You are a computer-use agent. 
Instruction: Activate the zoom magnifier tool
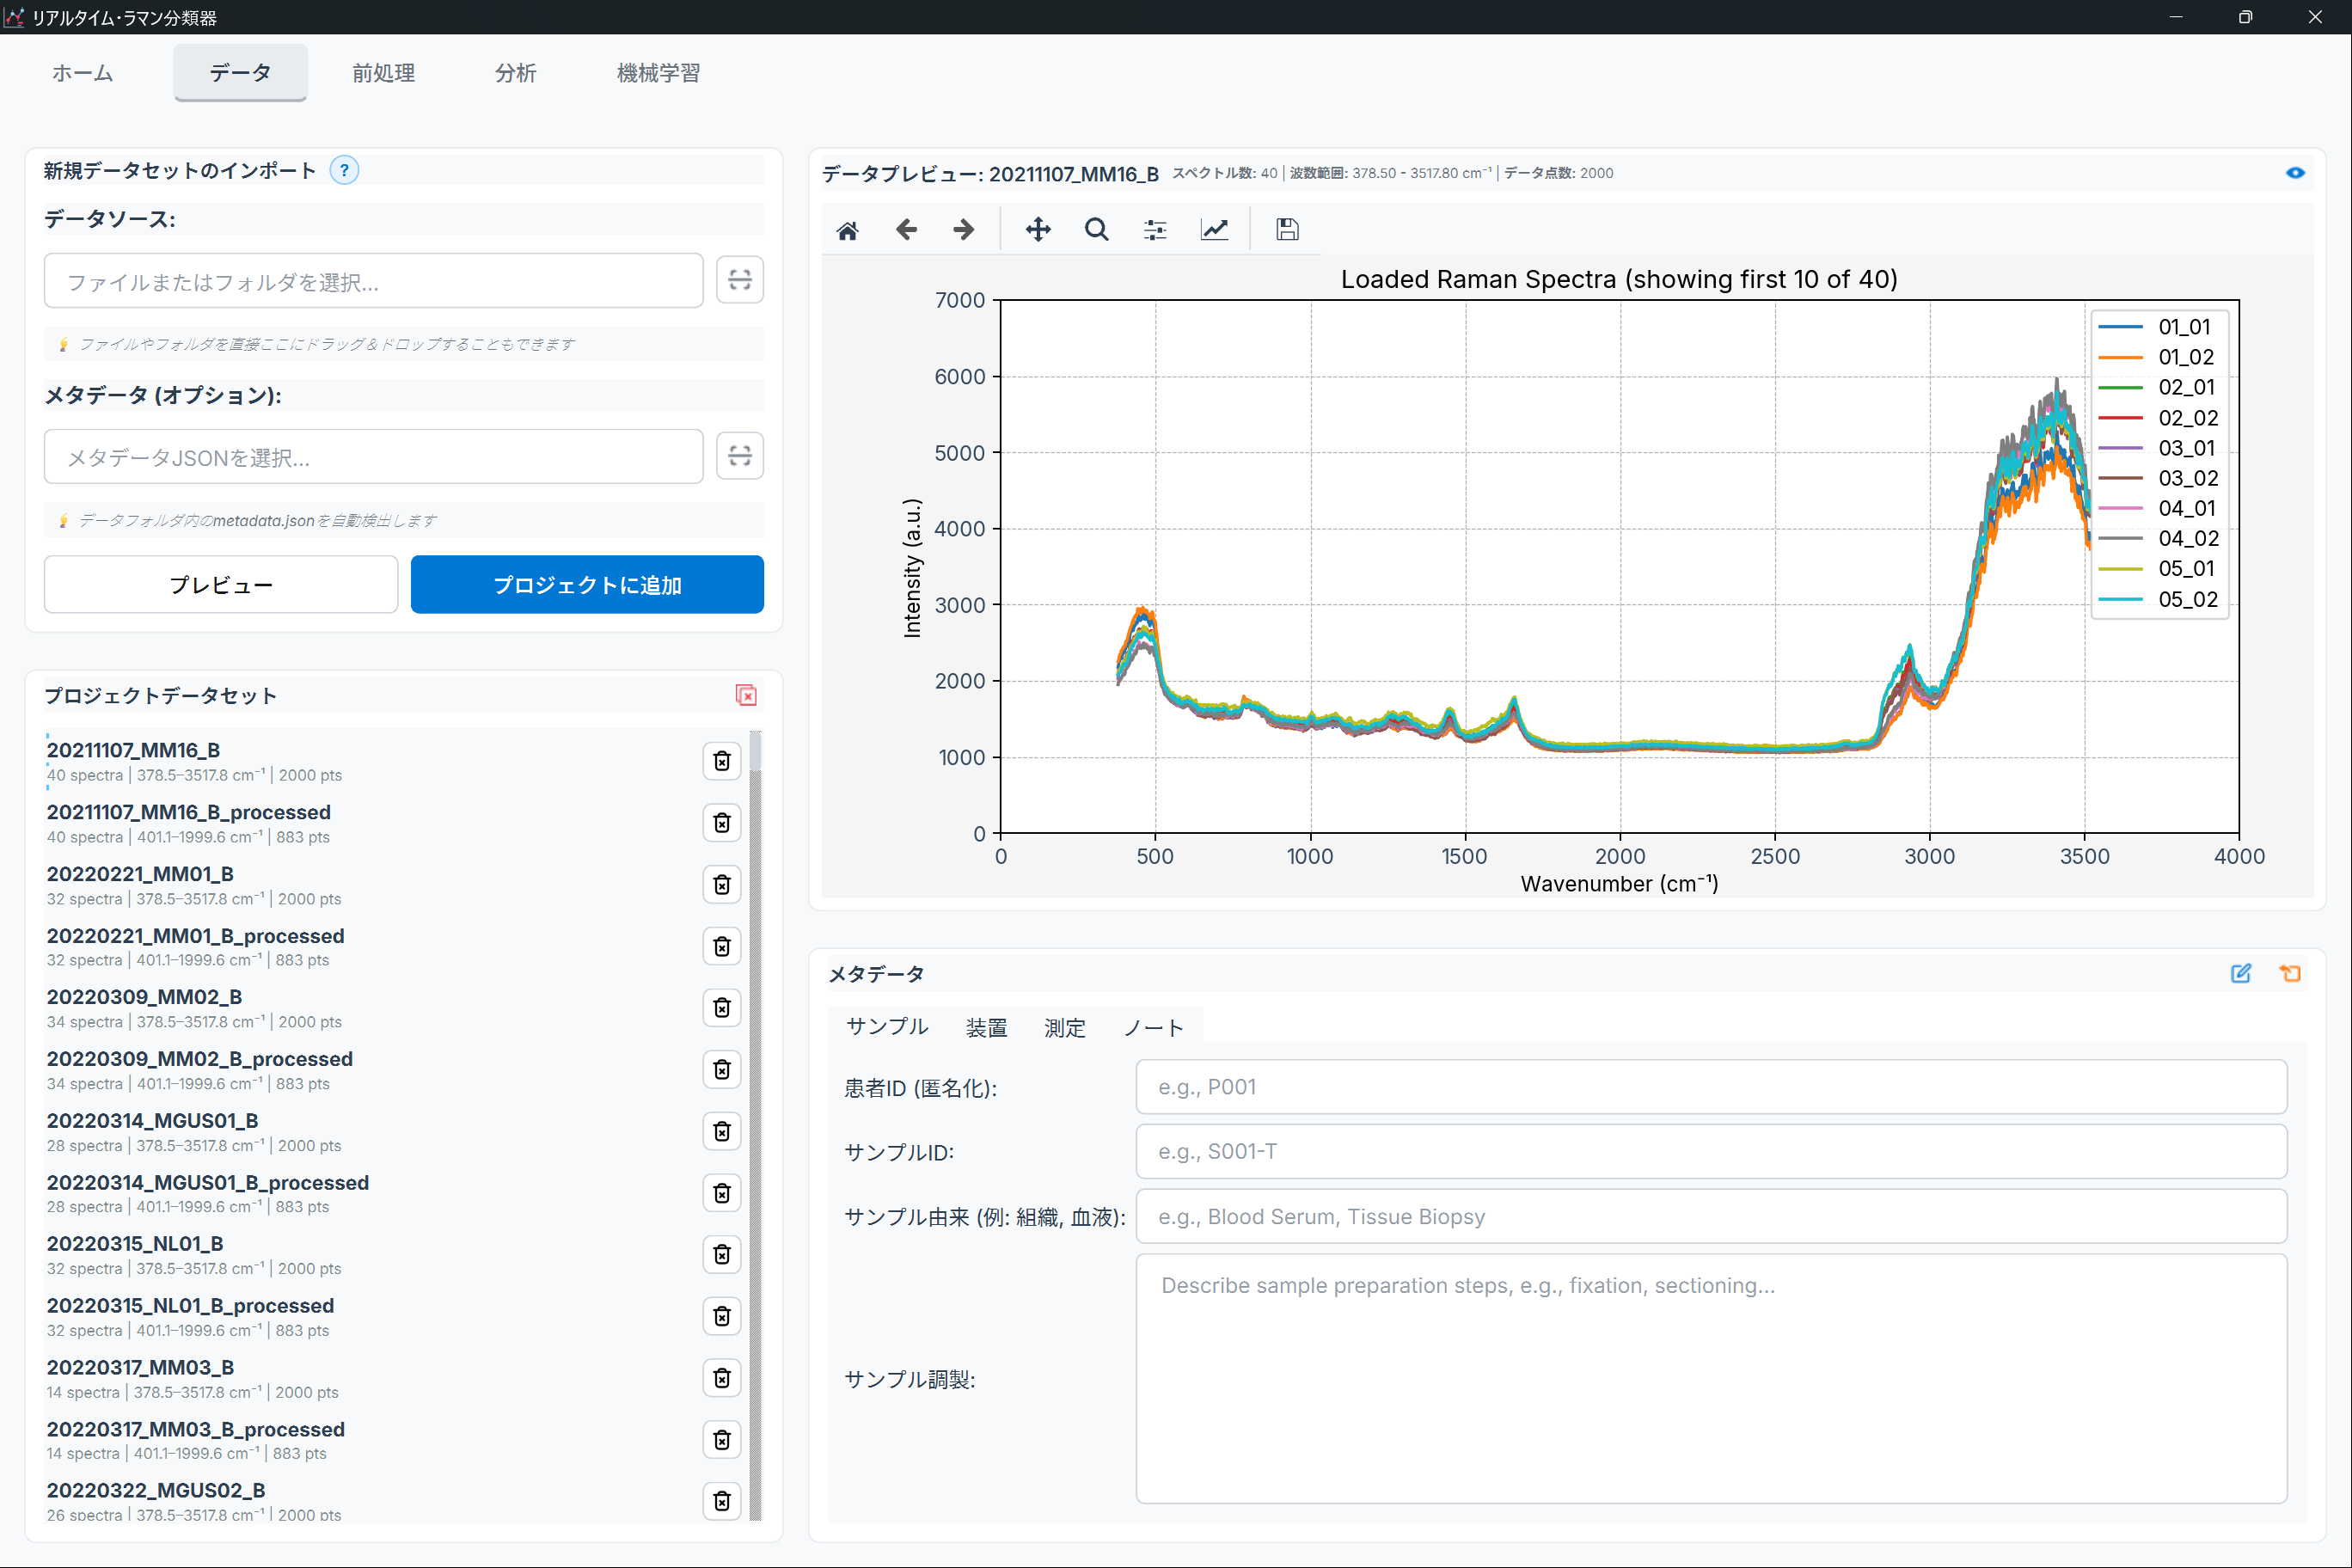1097,230
